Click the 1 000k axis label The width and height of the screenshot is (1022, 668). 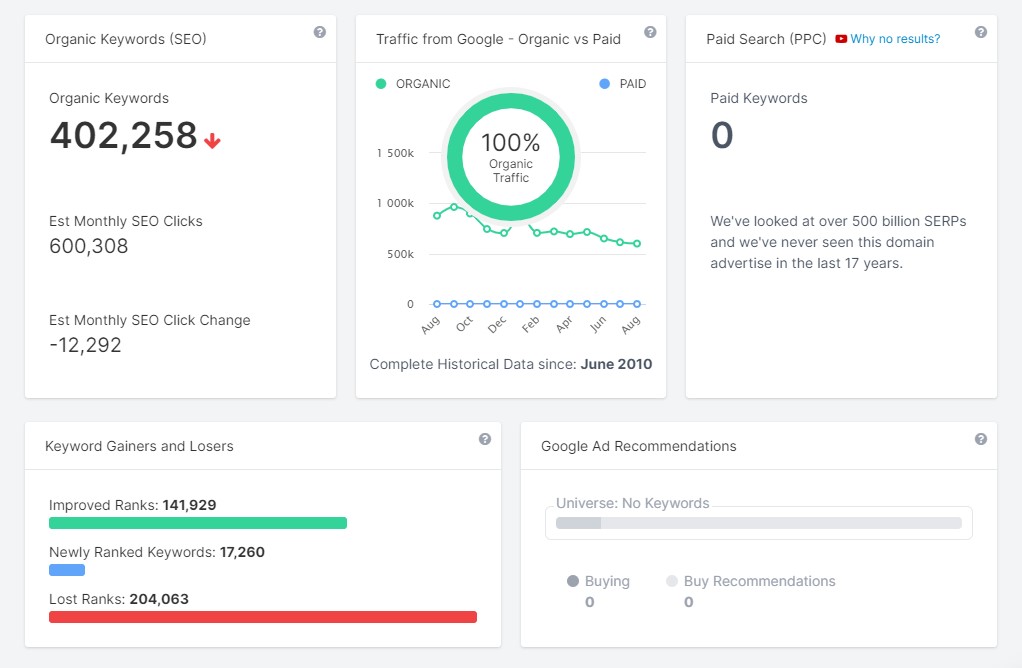tap(396, 203)
